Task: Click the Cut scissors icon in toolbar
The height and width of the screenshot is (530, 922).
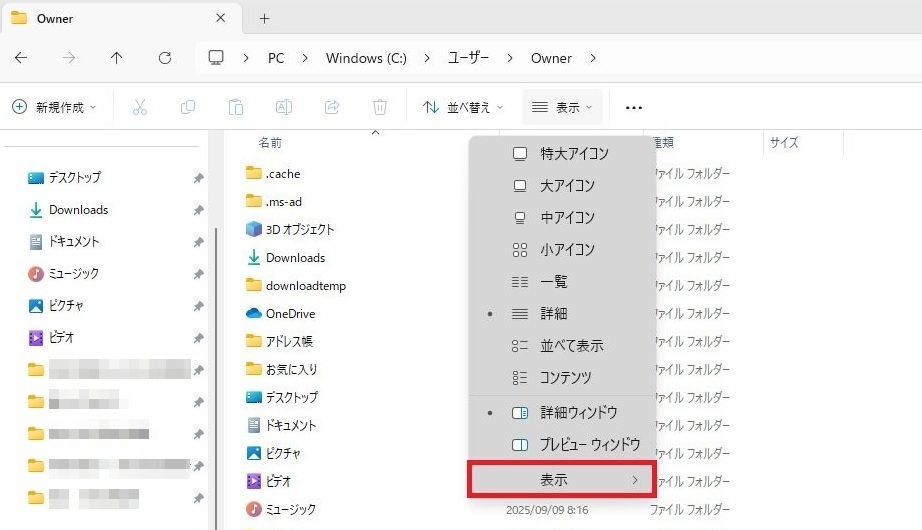Action: pos(140,107)
